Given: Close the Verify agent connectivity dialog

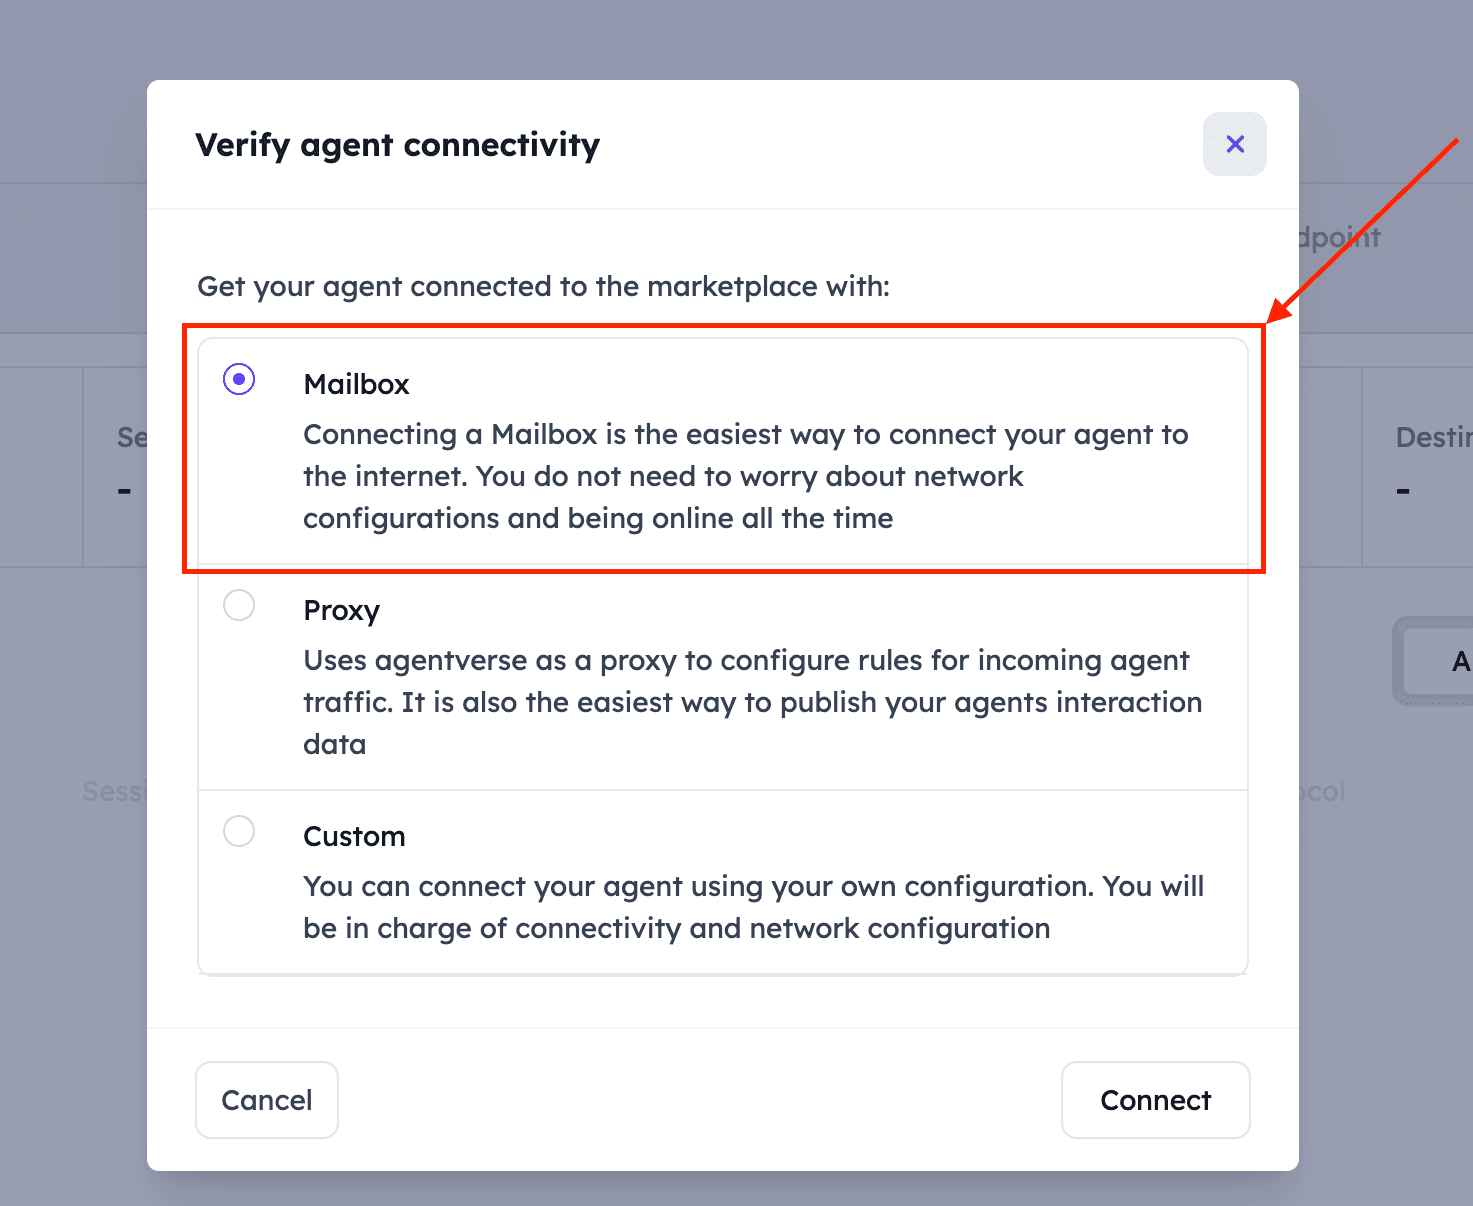Looking at the screenshot, I should click(x=1234, y=144).
